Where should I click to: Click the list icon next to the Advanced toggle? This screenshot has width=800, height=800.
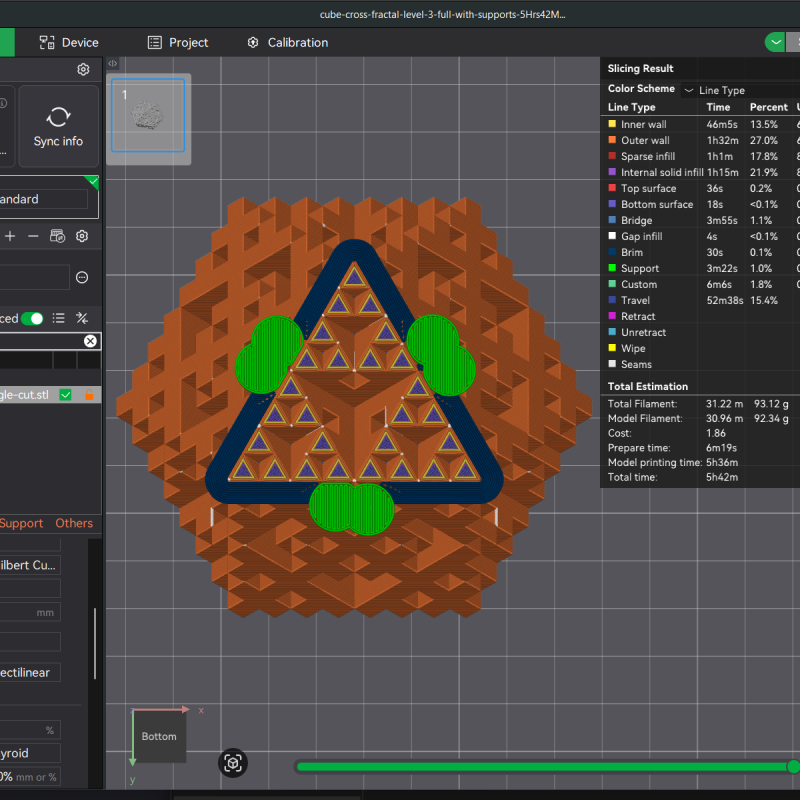(x=58, y=318)
